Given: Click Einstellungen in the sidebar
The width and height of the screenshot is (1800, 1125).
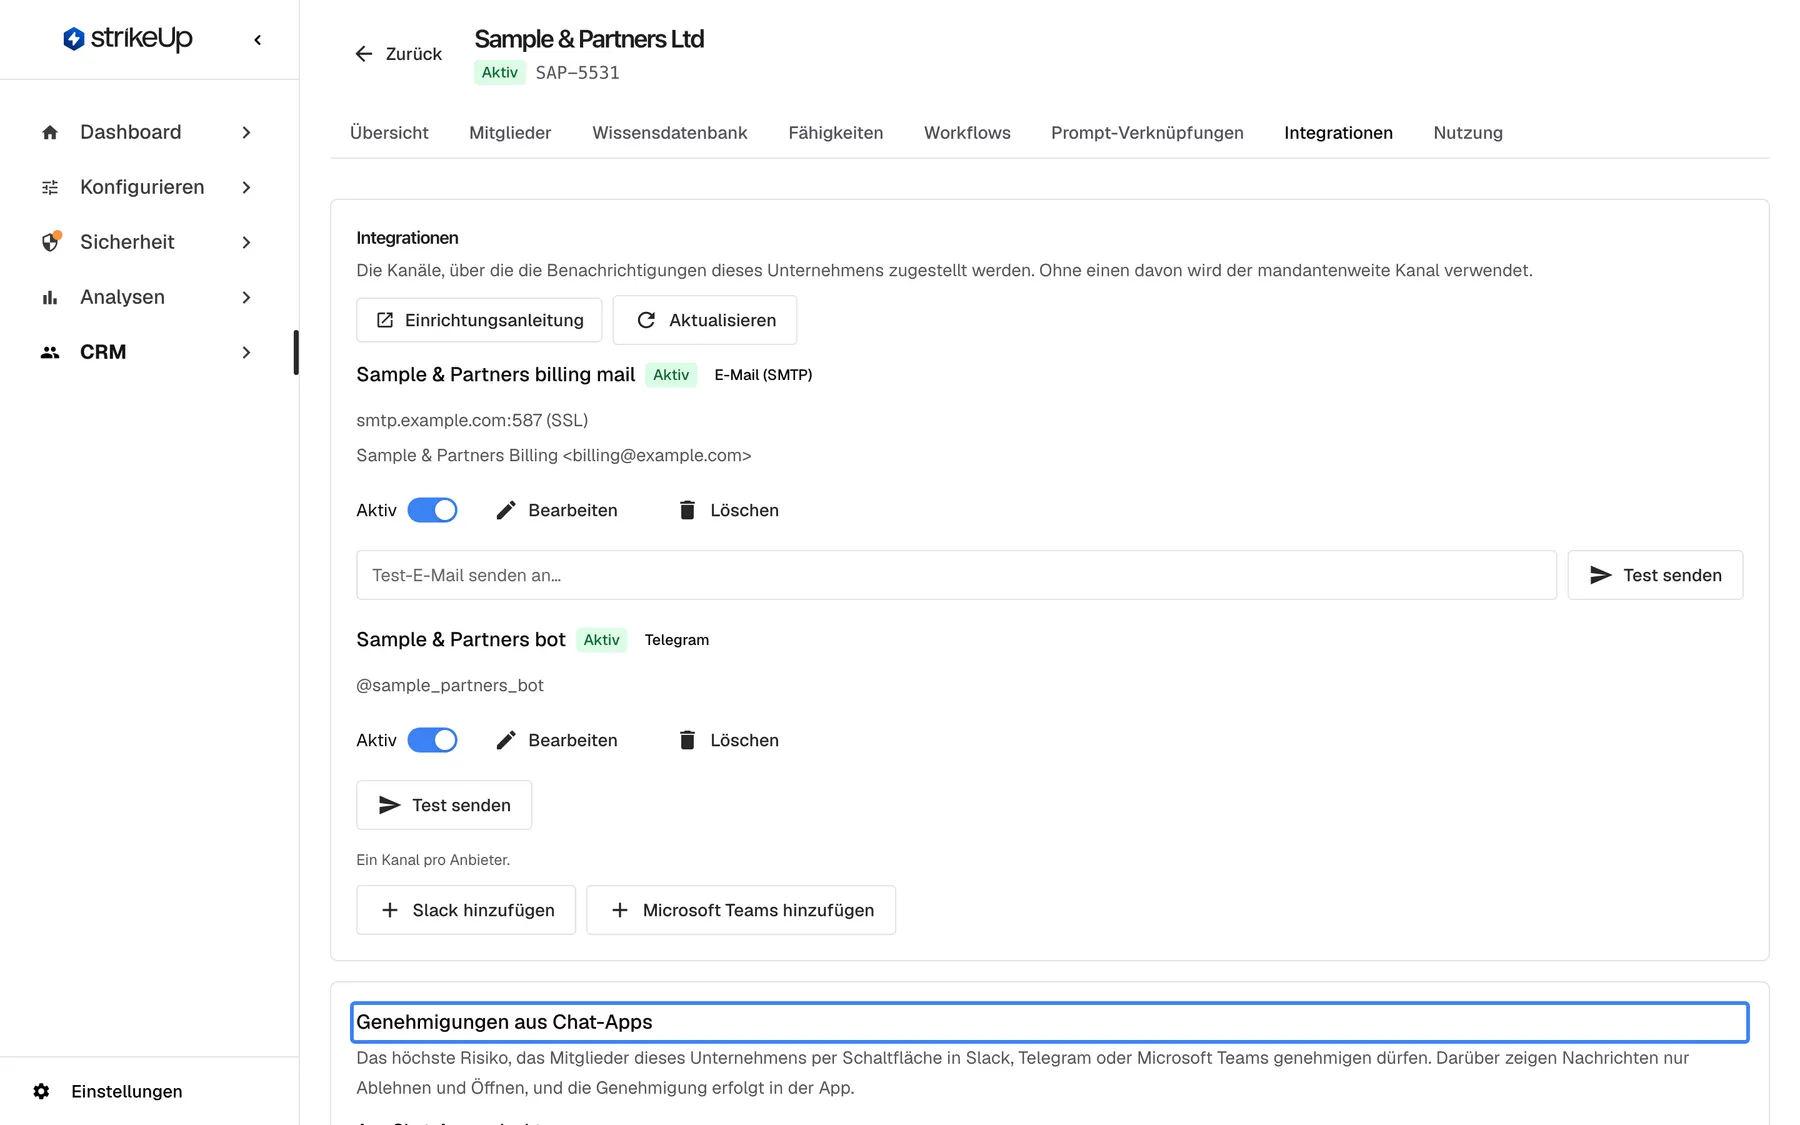Looking at the screenshot, I should click(126, 1091).
